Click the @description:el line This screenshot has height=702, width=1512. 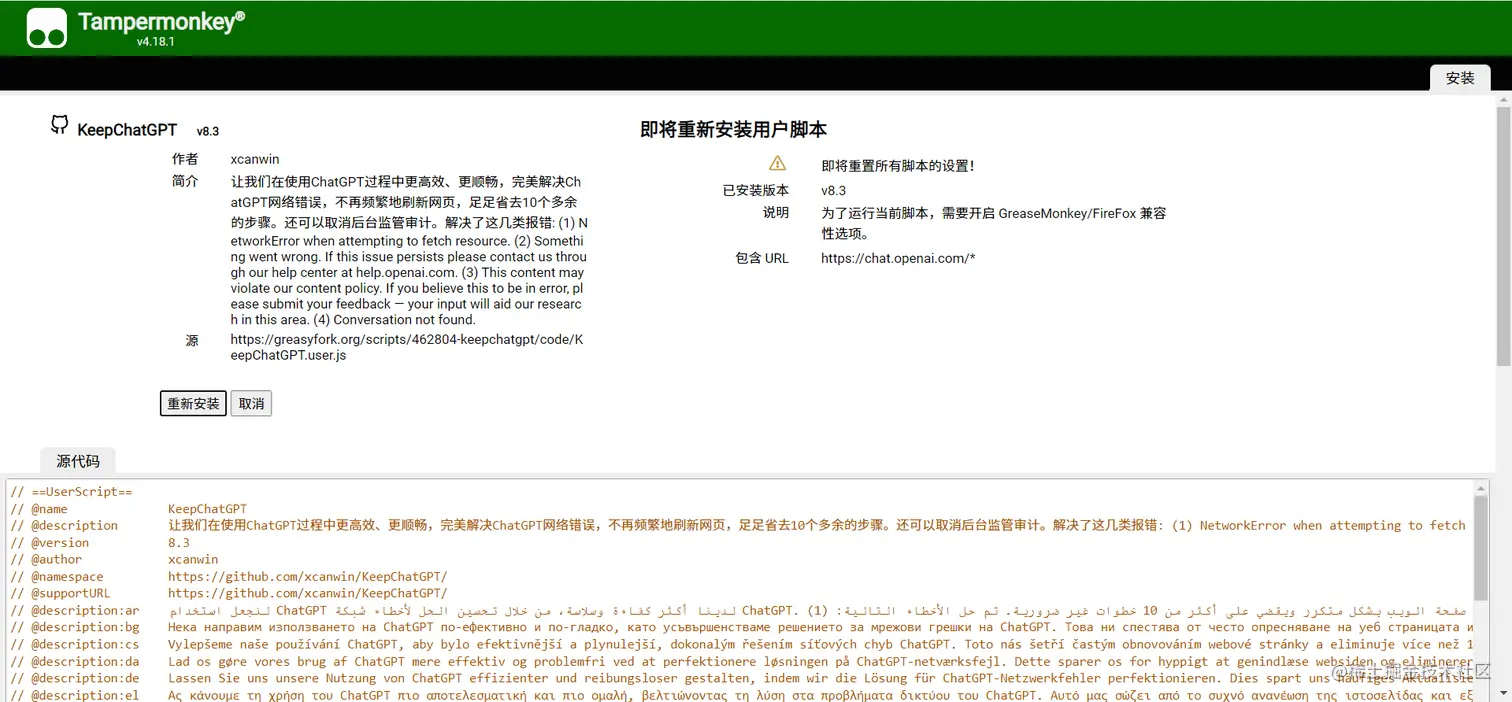tap(741, 695)
